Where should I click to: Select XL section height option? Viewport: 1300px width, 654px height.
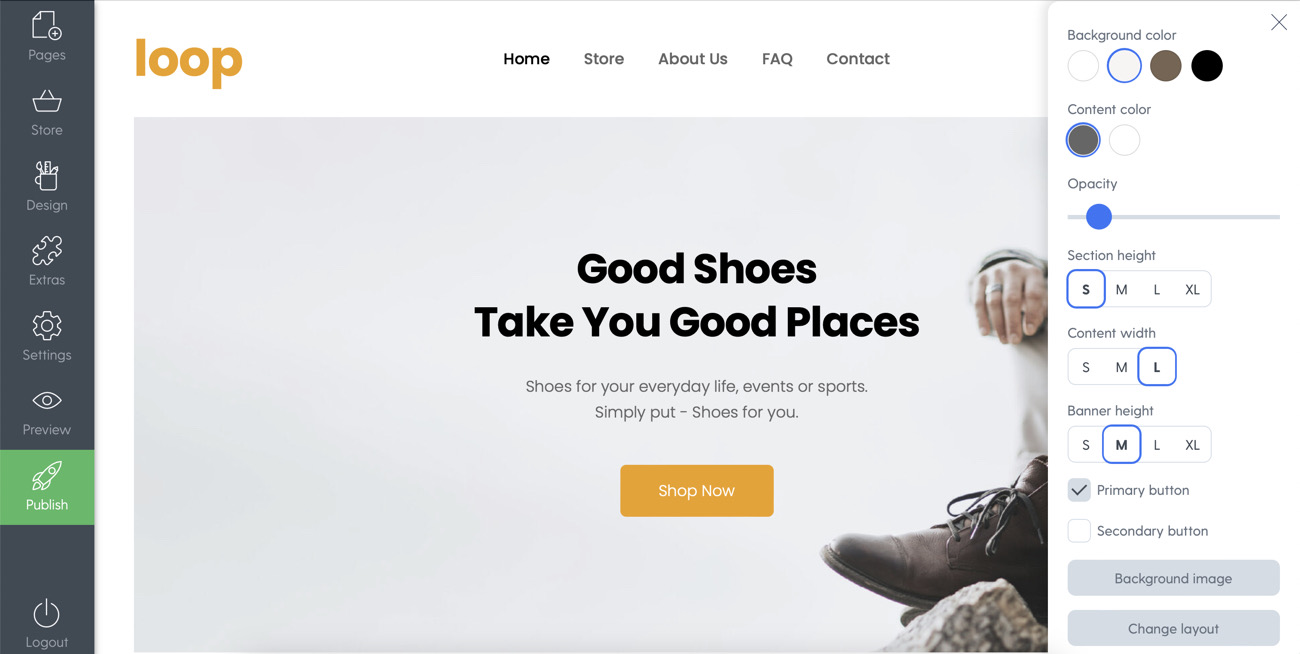pos(1192,289)
